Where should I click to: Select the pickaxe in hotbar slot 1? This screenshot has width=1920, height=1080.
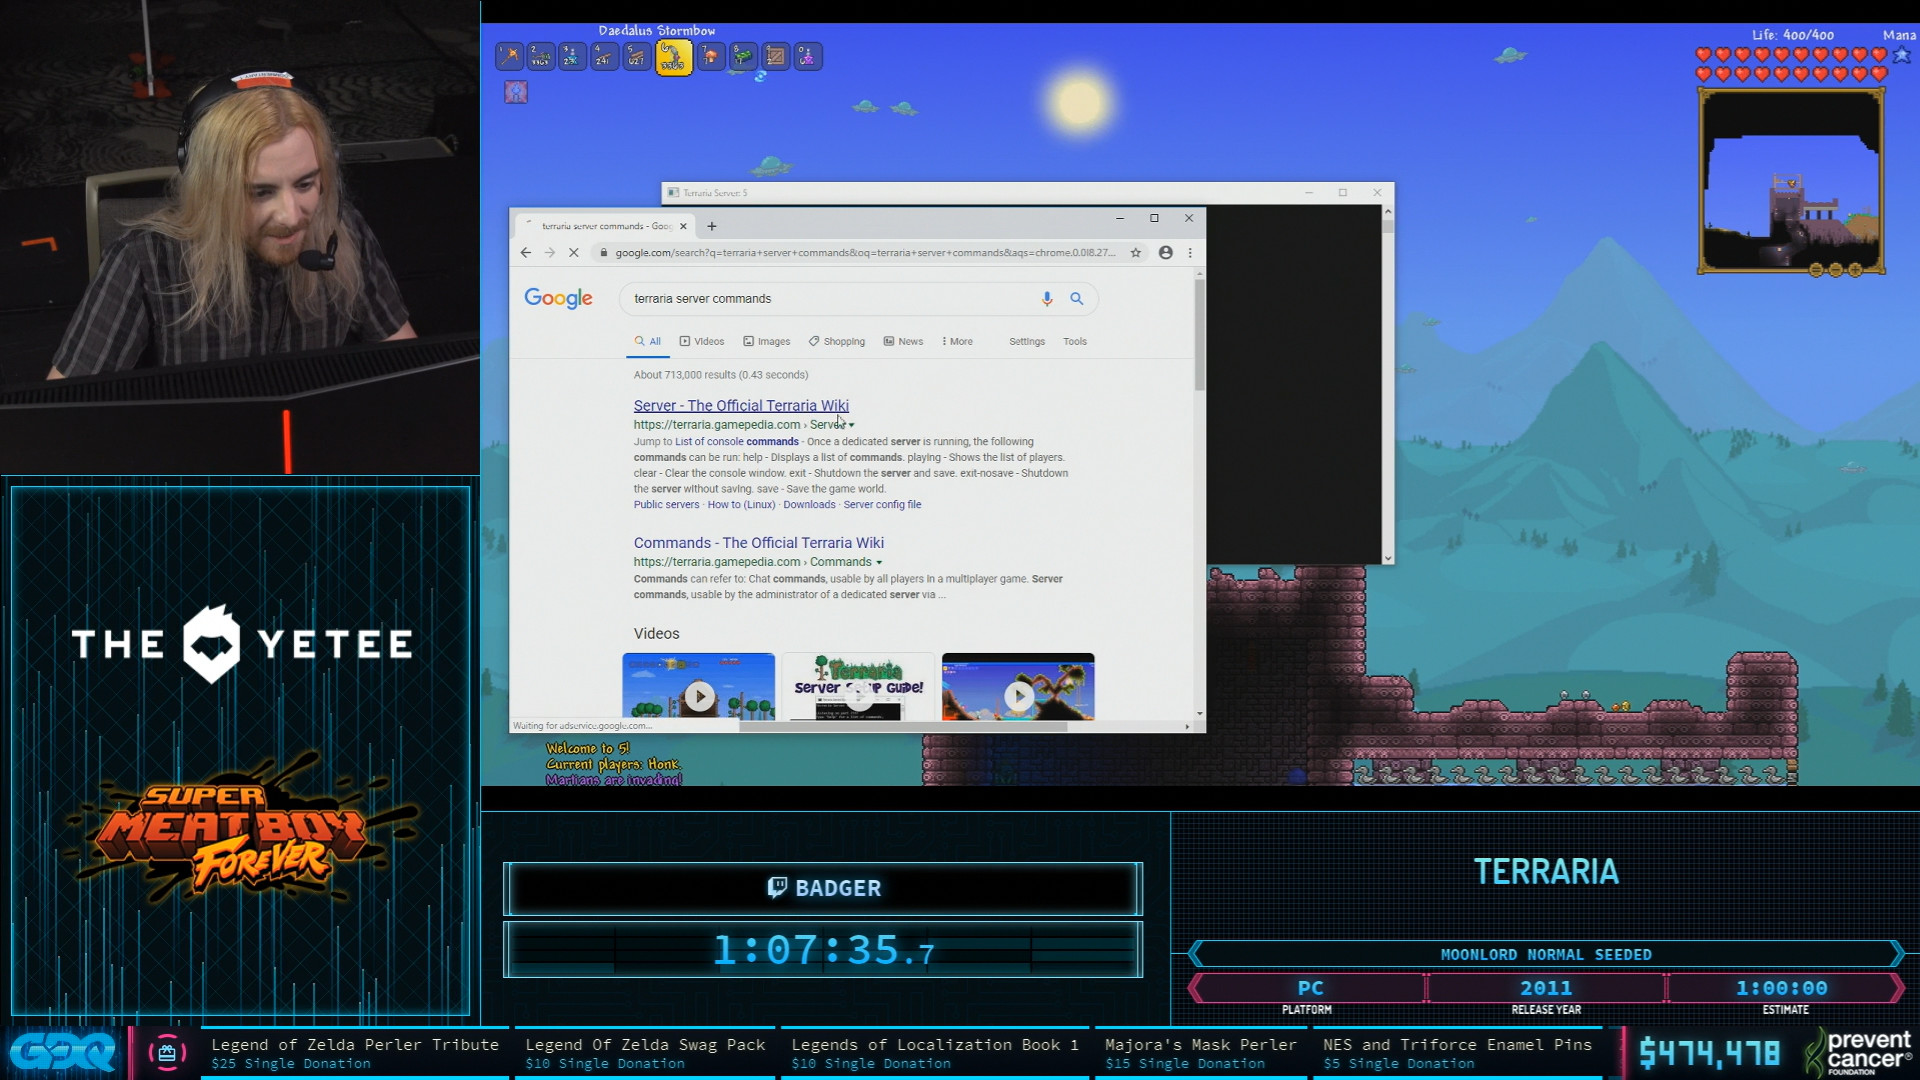point(510,56)
